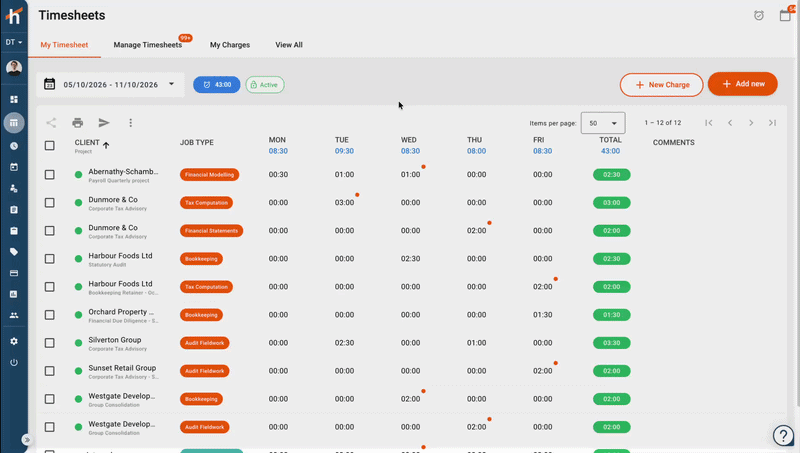
Task: Open the DT workspace dropdown
Action: tap(14, 42)
